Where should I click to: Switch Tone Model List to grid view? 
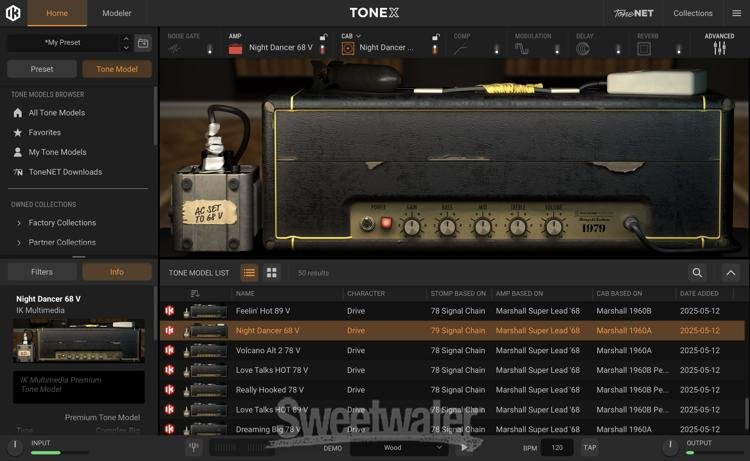point(272,273)
